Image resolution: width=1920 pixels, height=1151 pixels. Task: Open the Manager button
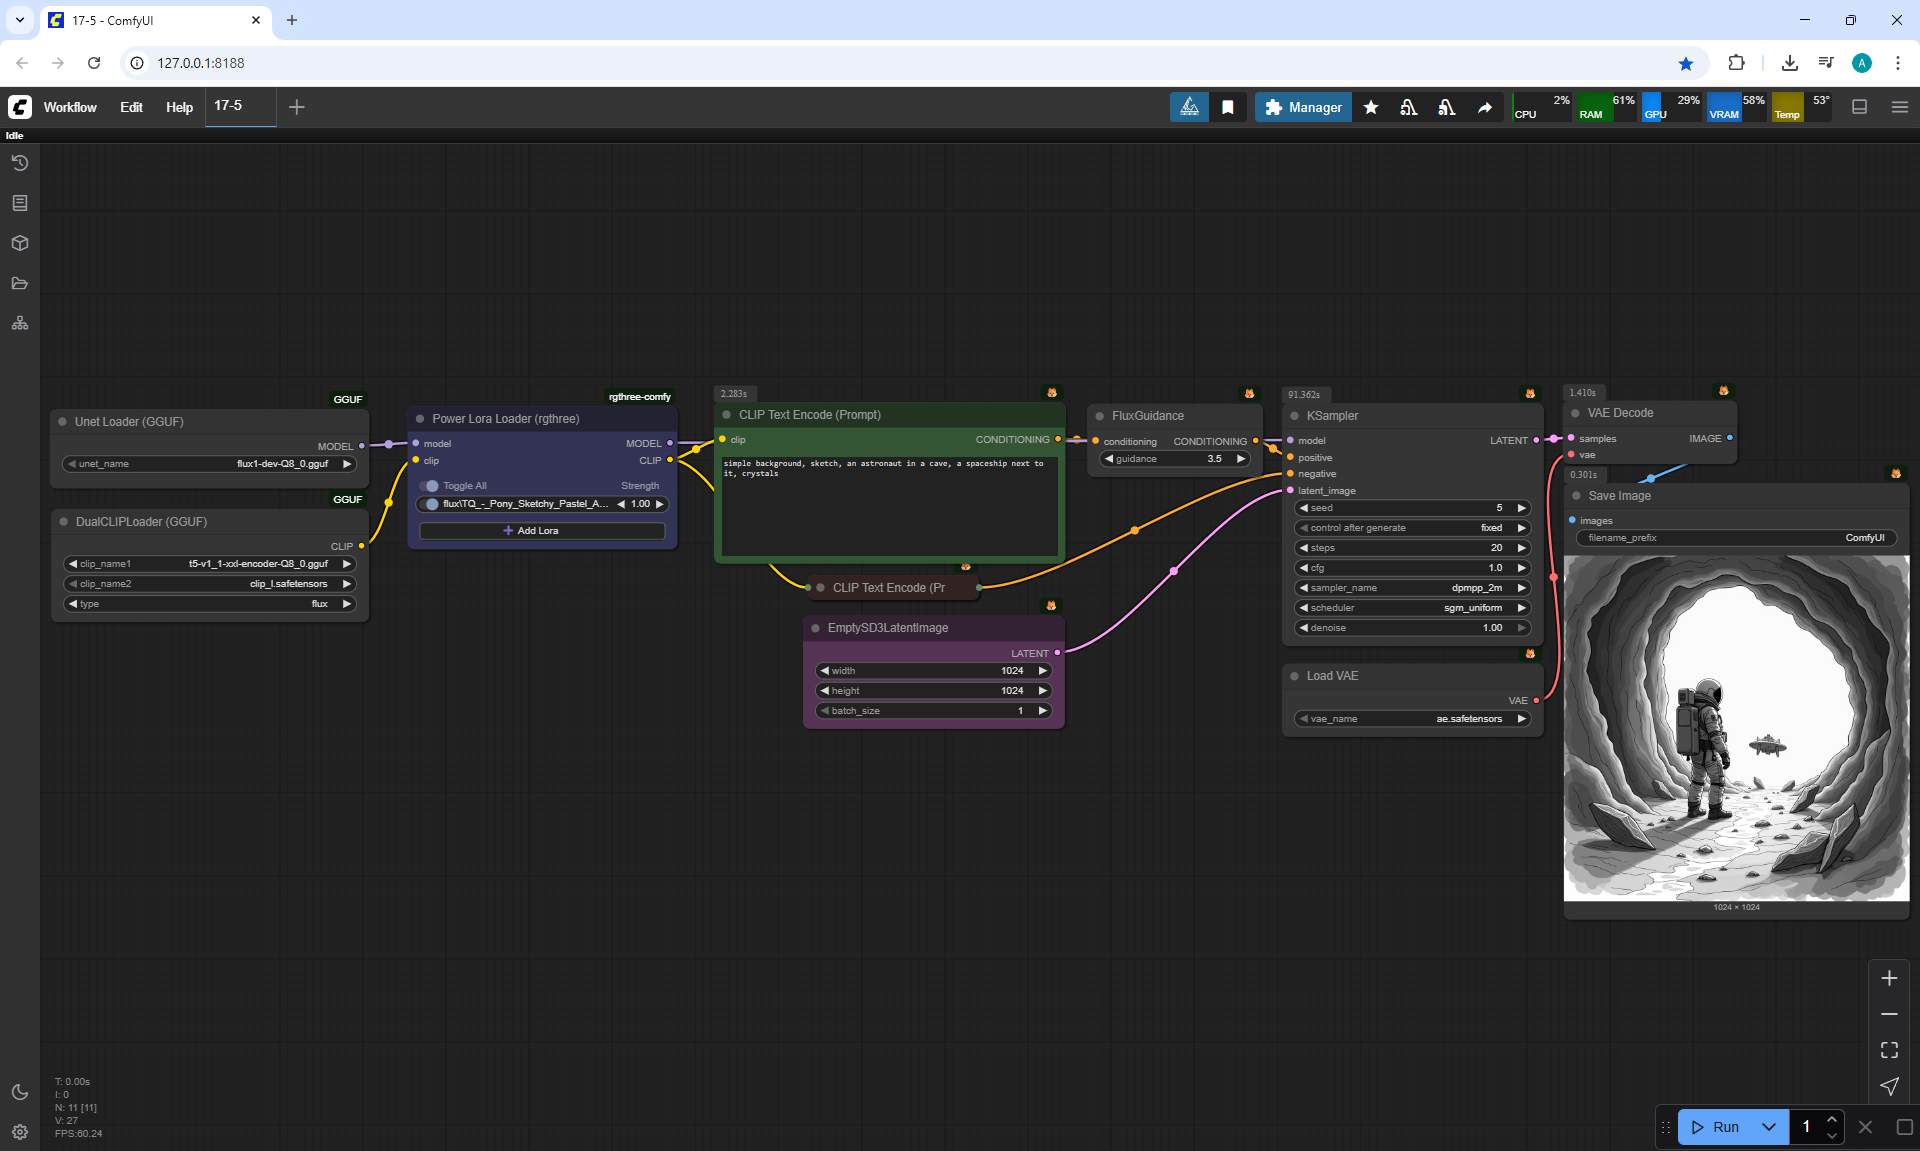point(1303,107)
